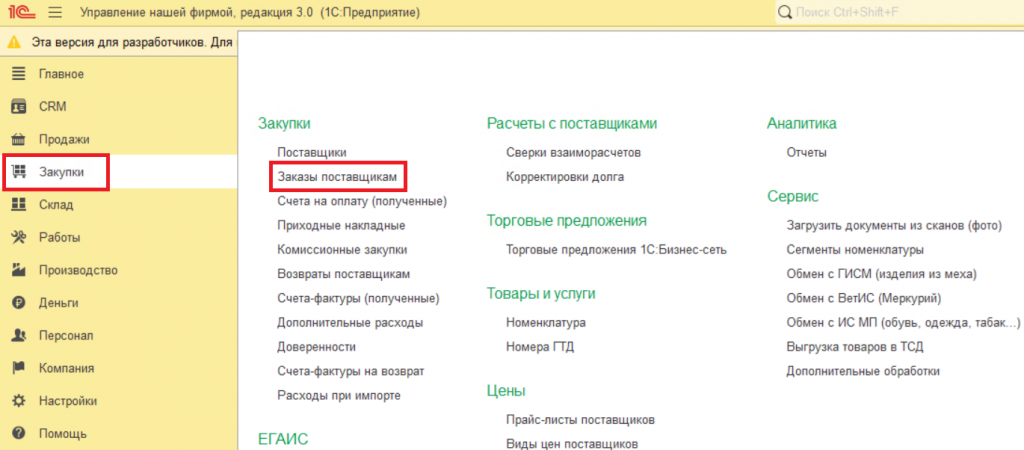Click the CRM section icon

(x=19, y=106)
